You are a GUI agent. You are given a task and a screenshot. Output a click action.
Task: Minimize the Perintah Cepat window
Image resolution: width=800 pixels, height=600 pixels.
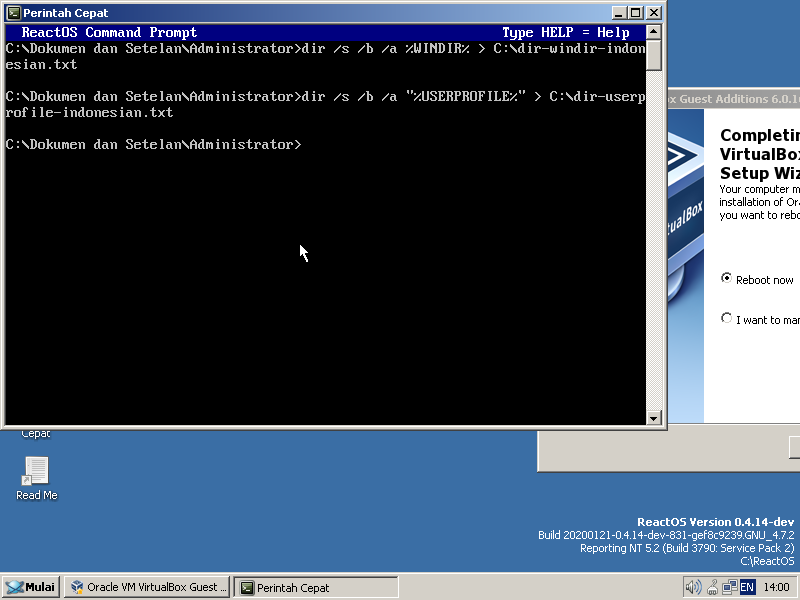tap(619, 13)
